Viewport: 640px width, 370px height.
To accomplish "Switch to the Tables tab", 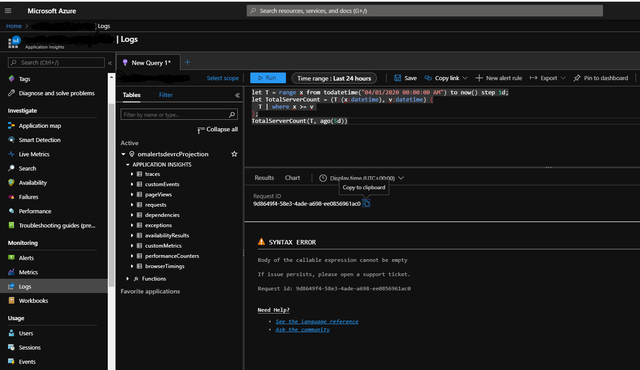I will point(131,95).
